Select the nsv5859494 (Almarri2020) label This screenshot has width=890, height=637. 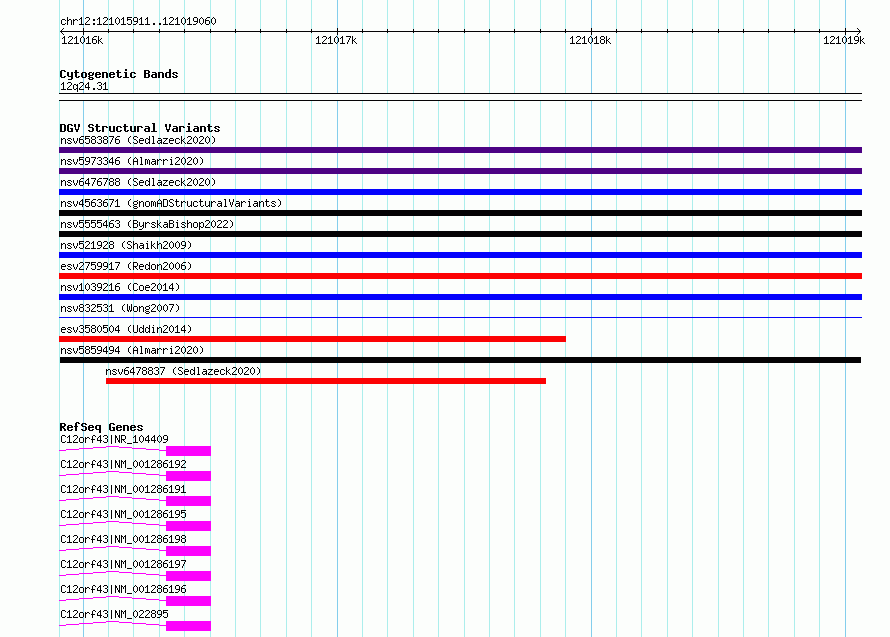(x=132, y=350)
